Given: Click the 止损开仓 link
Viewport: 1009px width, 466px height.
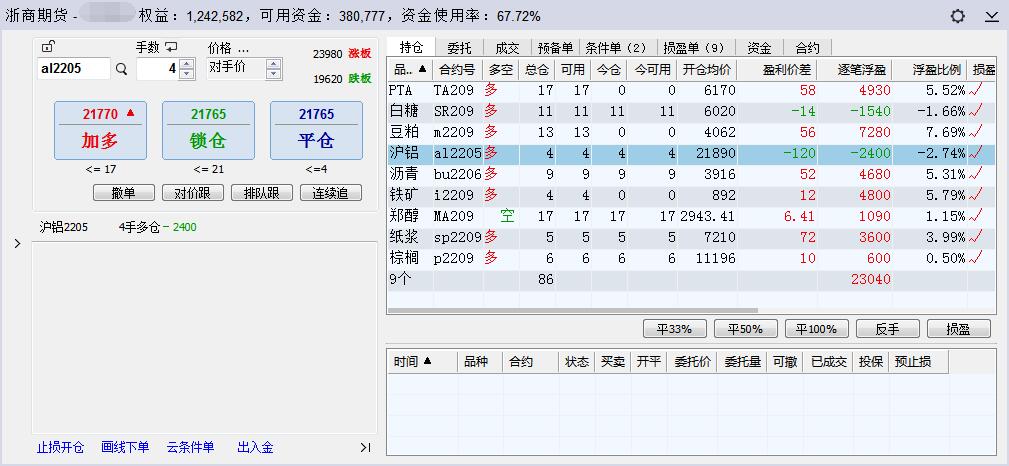Looking at the screenshot, I should [61, 447].
